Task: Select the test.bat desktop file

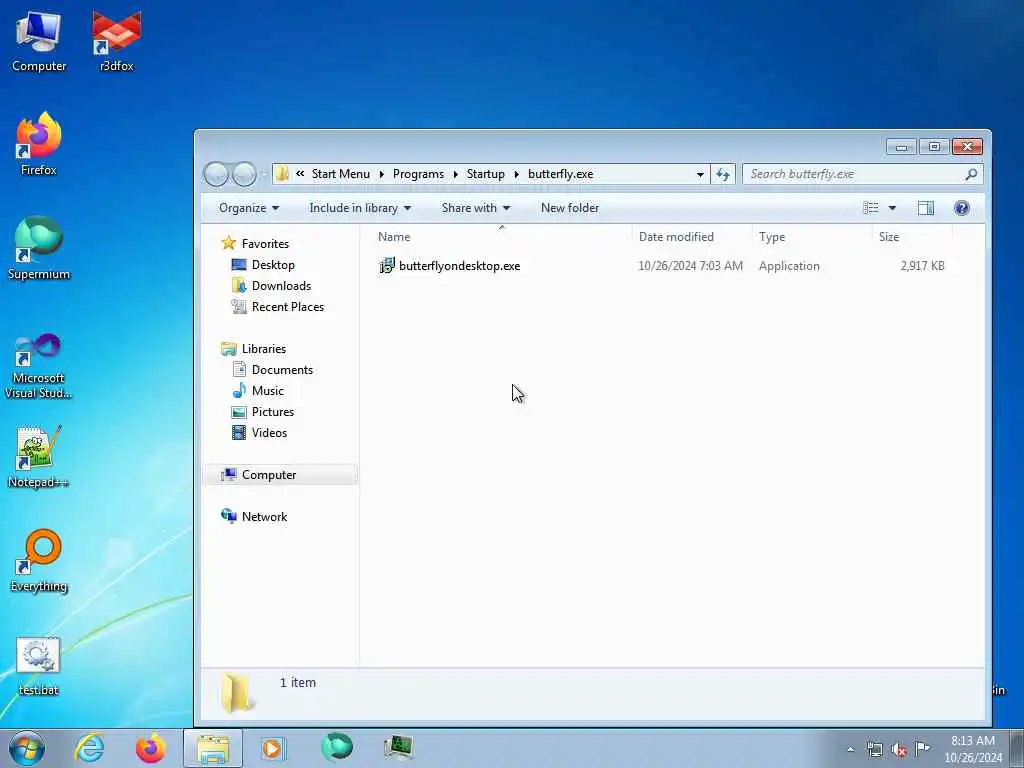Action: 39,666
